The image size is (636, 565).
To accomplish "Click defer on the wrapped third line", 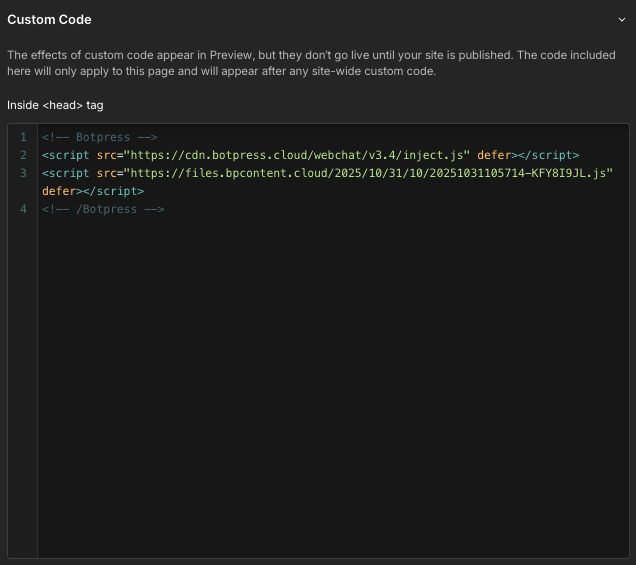I will [x=59, y=191].
